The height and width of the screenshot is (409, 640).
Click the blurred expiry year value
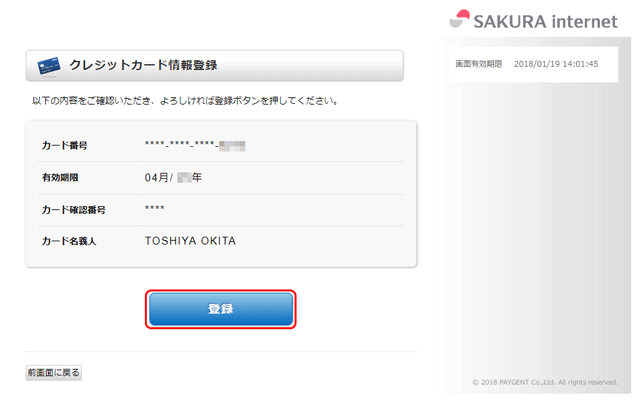pos(186,178)
